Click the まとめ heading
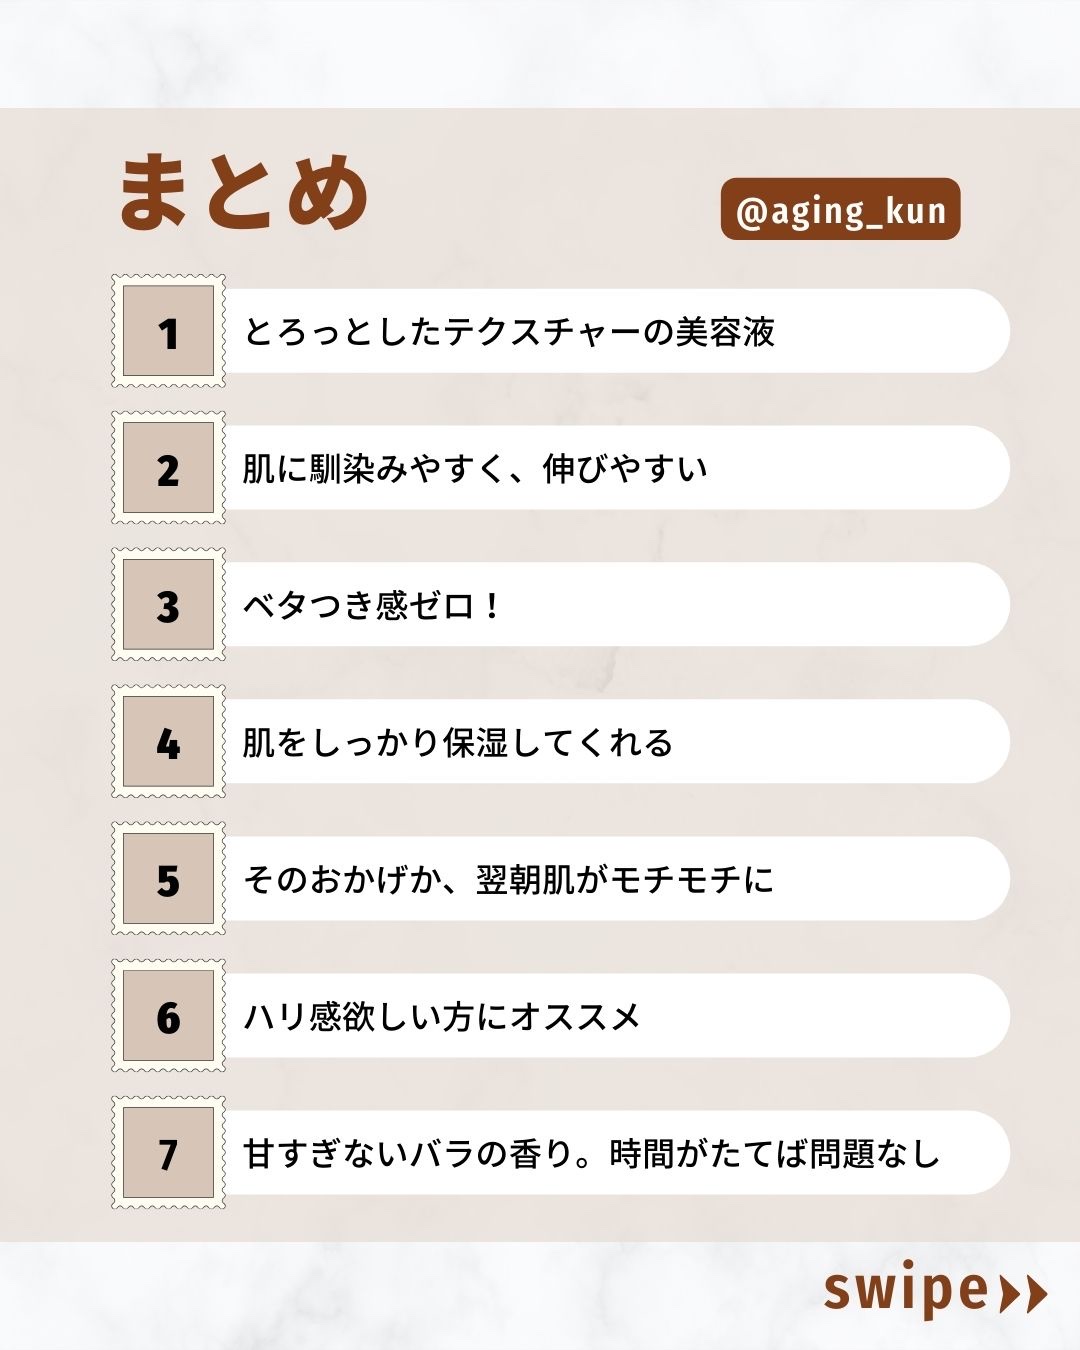Image resolution: width=1080 pixels, height=1350 pixels. click(244, 193)
